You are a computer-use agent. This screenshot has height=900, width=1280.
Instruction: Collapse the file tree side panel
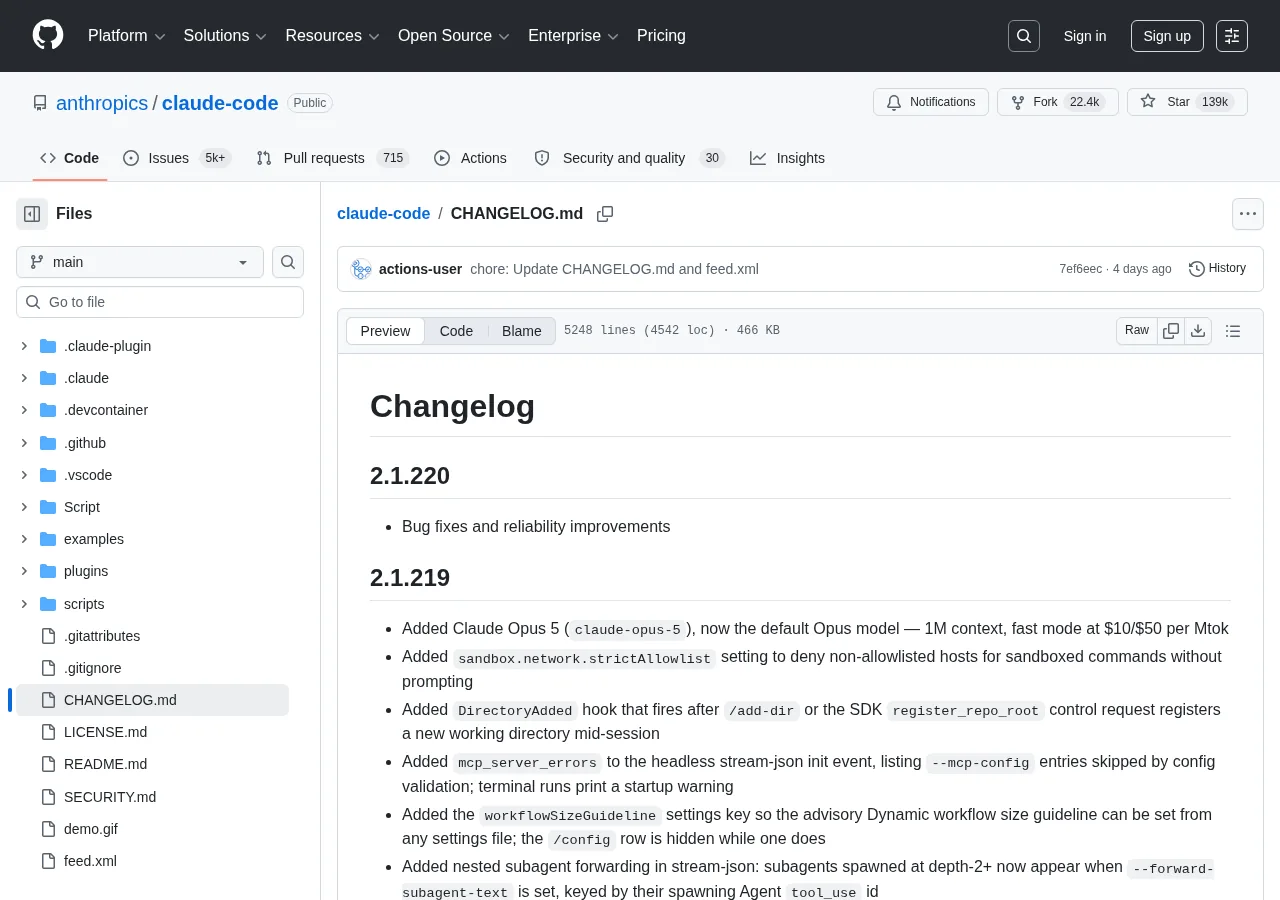(x=32, y=214)
